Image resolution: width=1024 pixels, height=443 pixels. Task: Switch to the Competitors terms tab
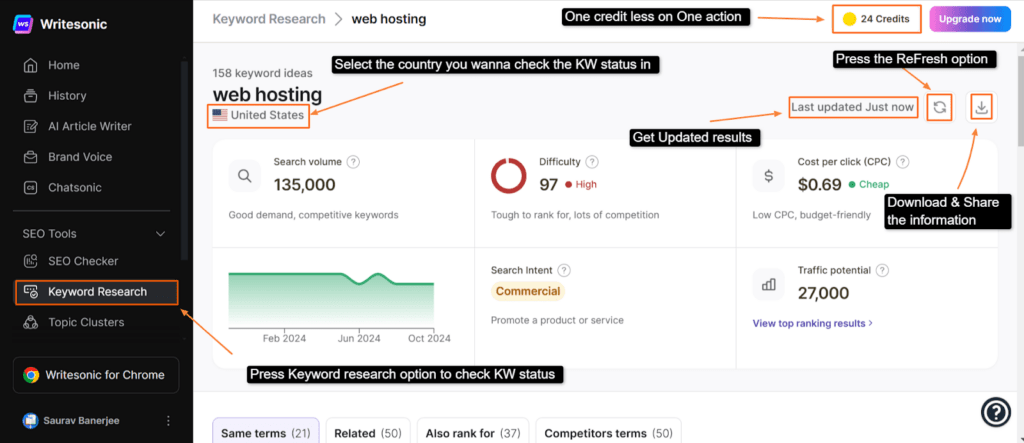click(x=608, y=433)
